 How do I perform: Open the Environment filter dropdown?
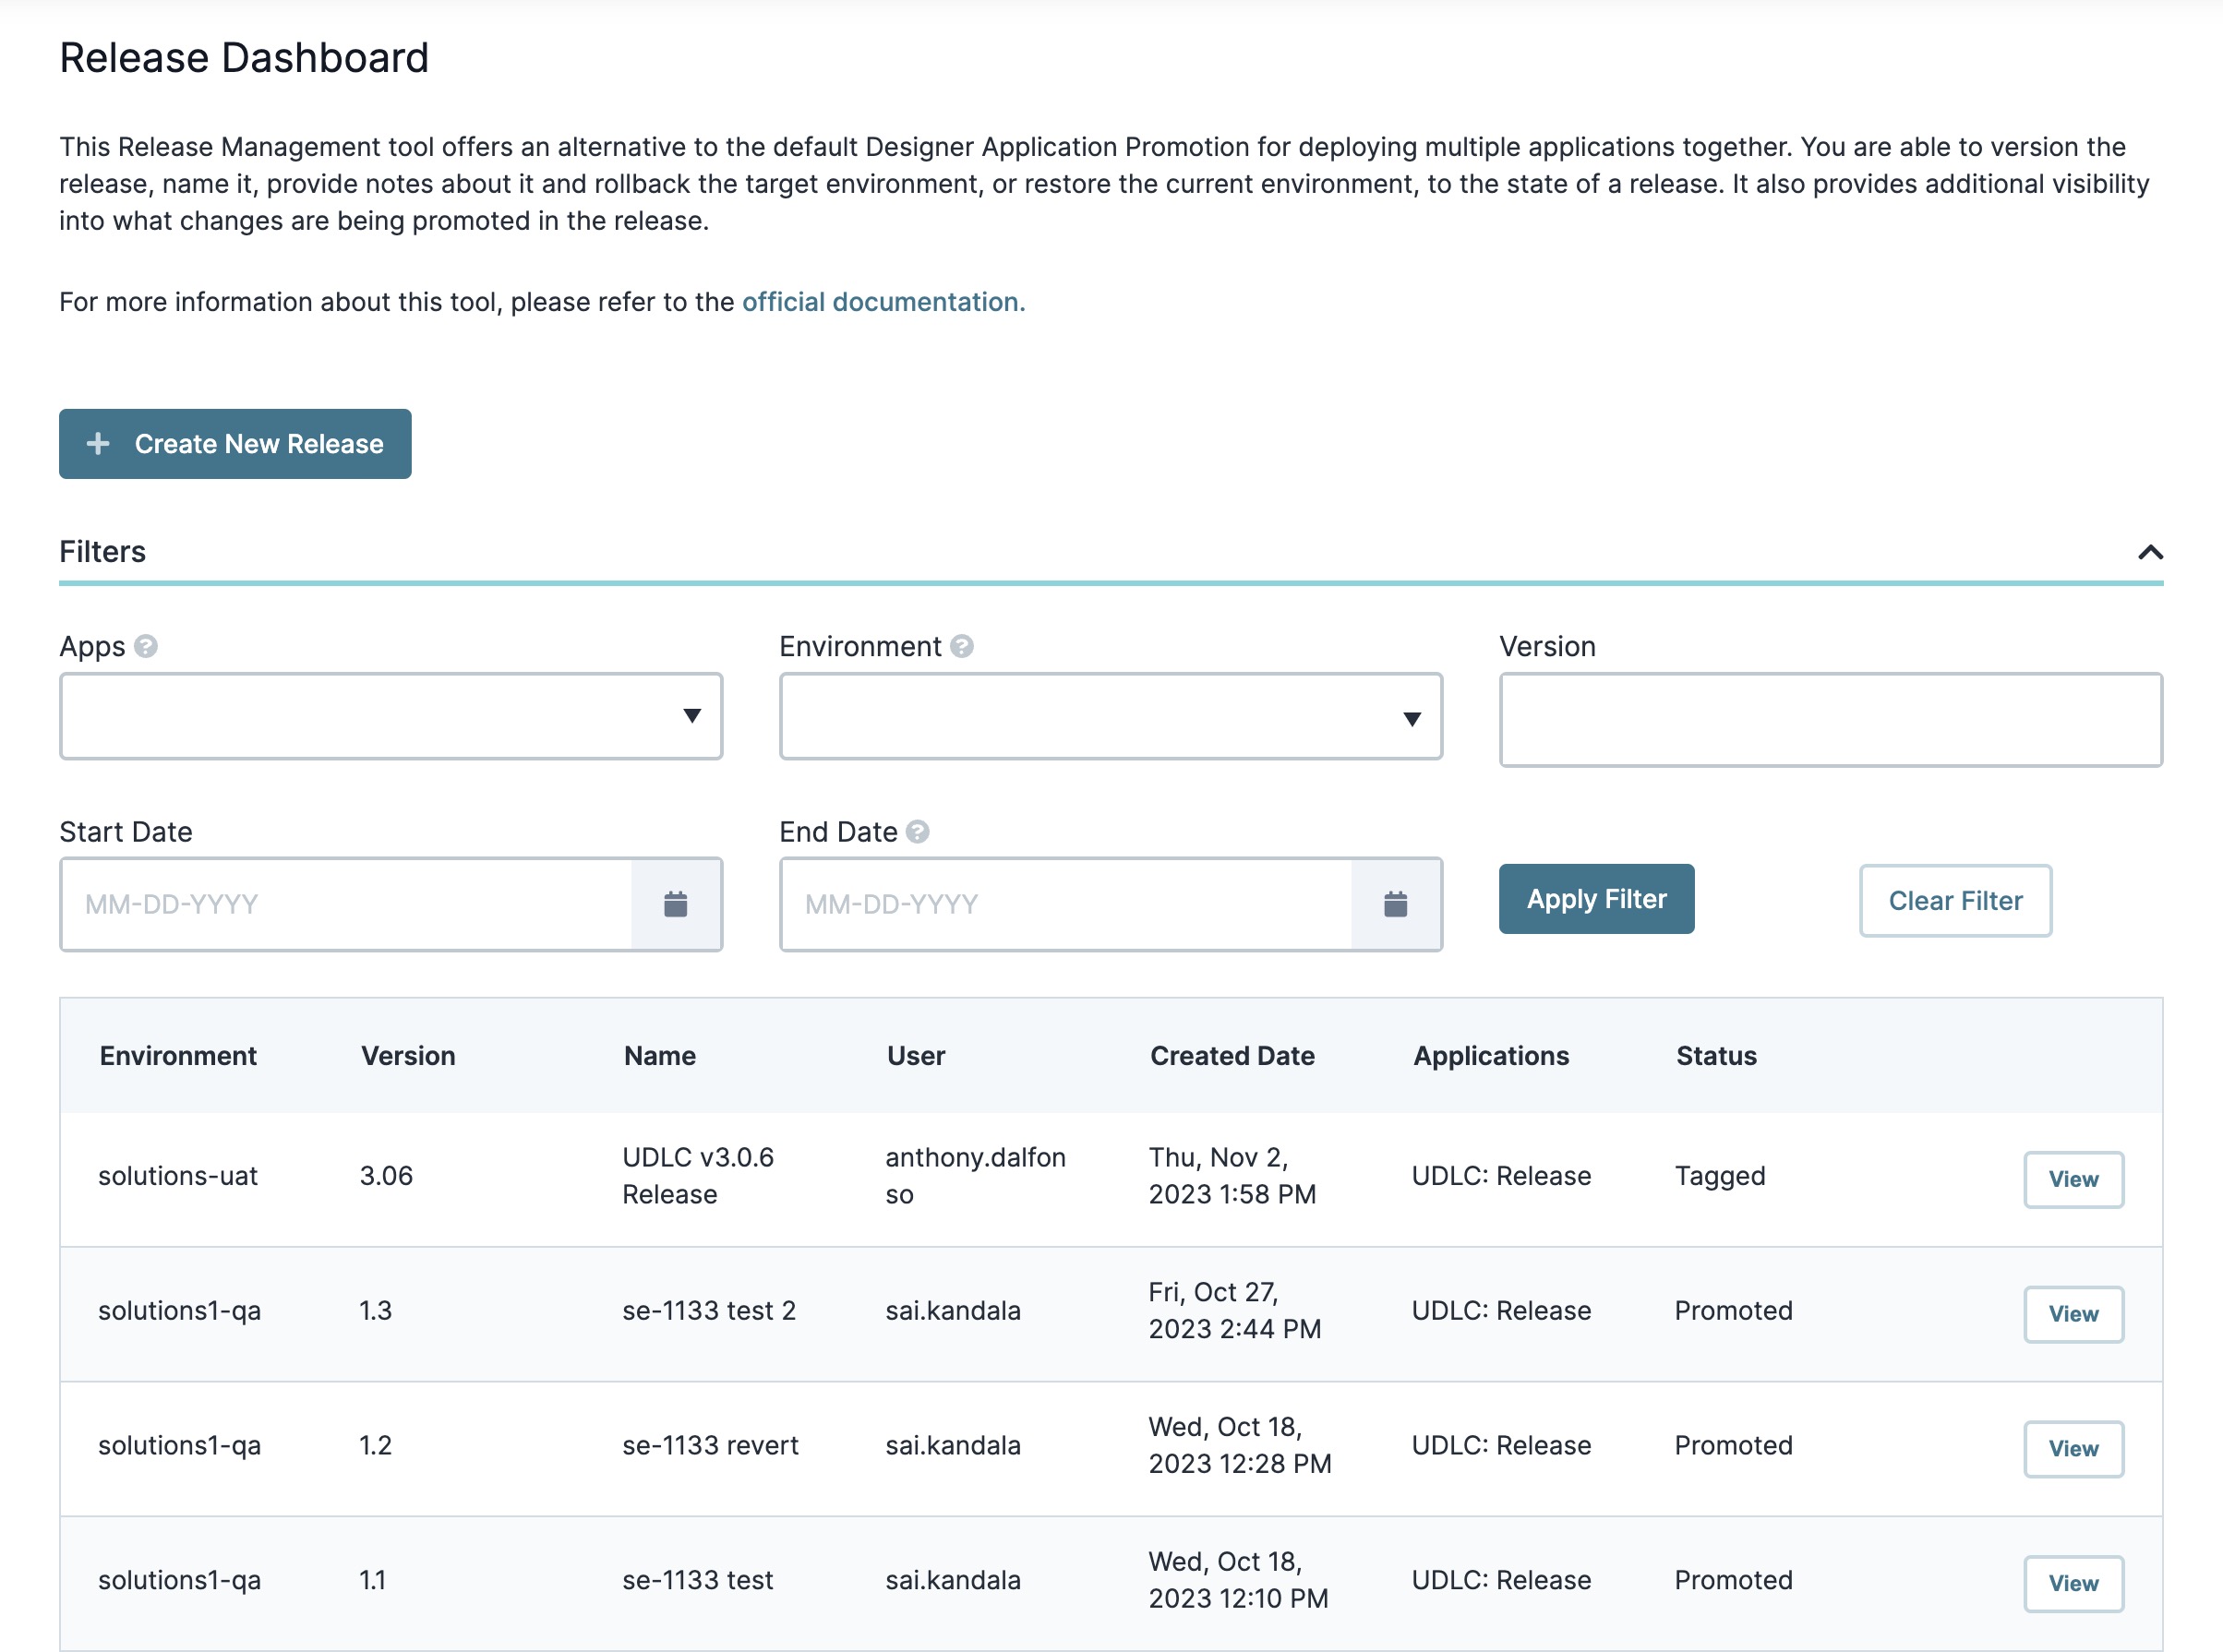pyautogui.click(x=1111, y=716)
